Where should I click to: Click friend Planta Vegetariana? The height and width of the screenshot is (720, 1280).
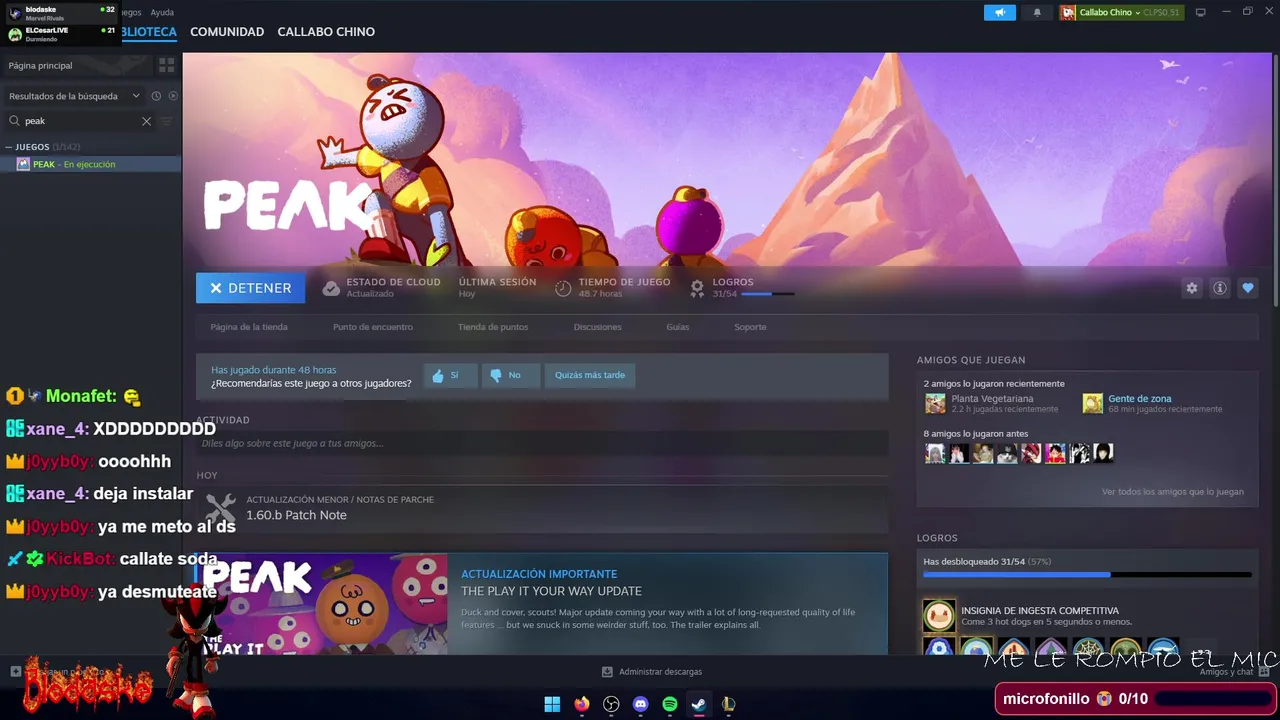[992, 399]
